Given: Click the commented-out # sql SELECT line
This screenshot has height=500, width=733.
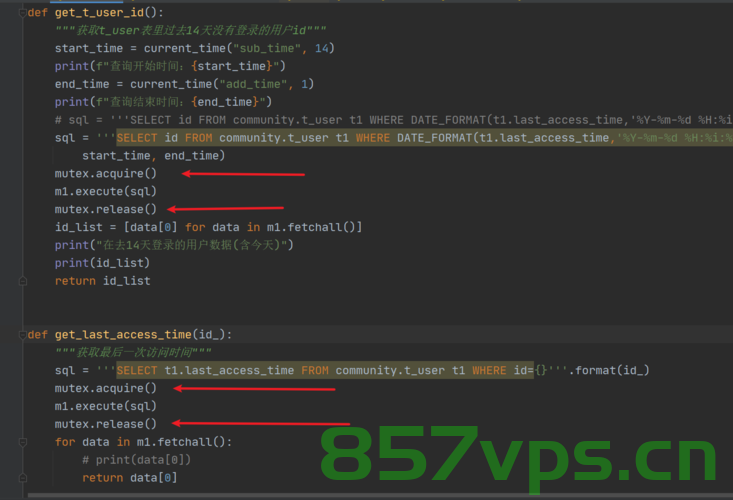Looking at the screenshot, I should pos(394,120).
